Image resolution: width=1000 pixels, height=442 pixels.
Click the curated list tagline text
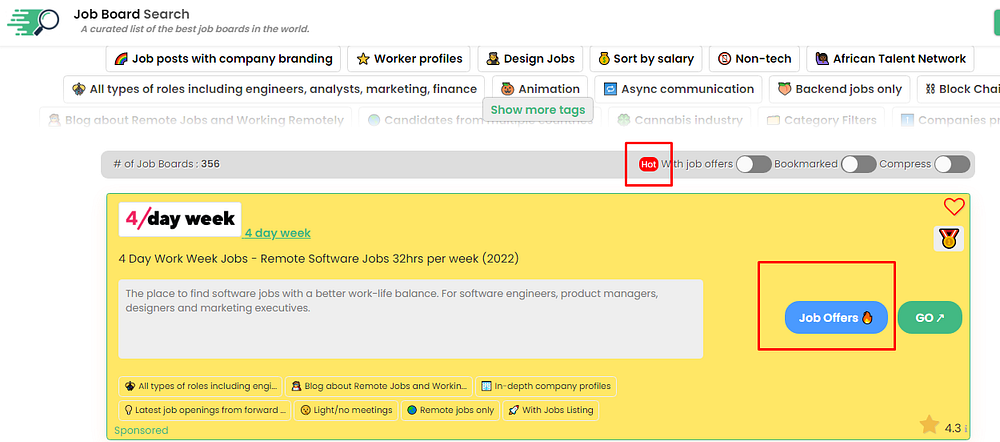tap(195, 29)
